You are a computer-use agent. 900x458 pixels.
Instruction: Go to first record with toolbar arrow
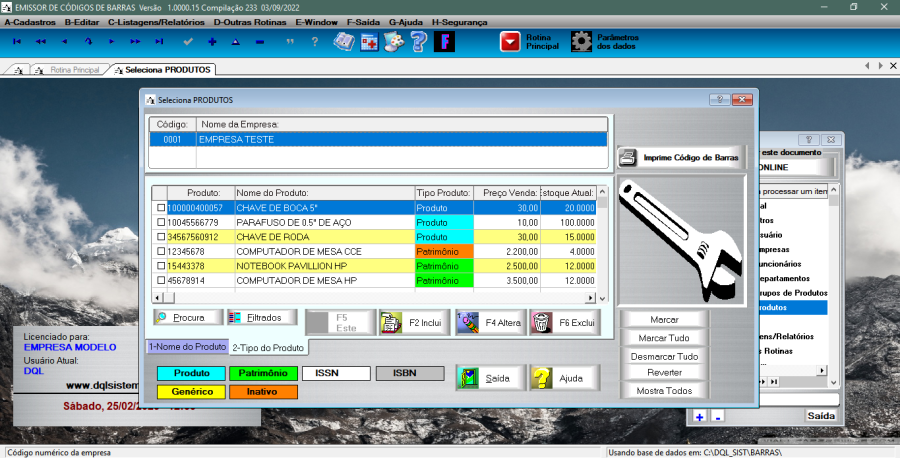(x=17, y=41)
